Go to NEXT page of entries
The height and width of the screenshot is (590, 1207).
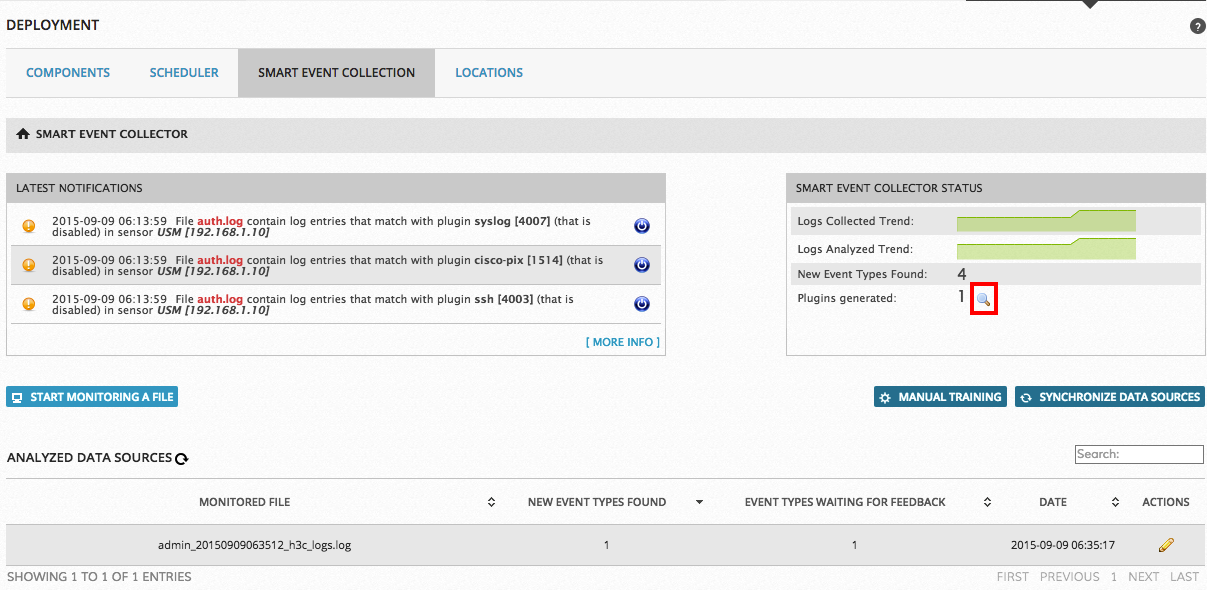(1143, 577)
